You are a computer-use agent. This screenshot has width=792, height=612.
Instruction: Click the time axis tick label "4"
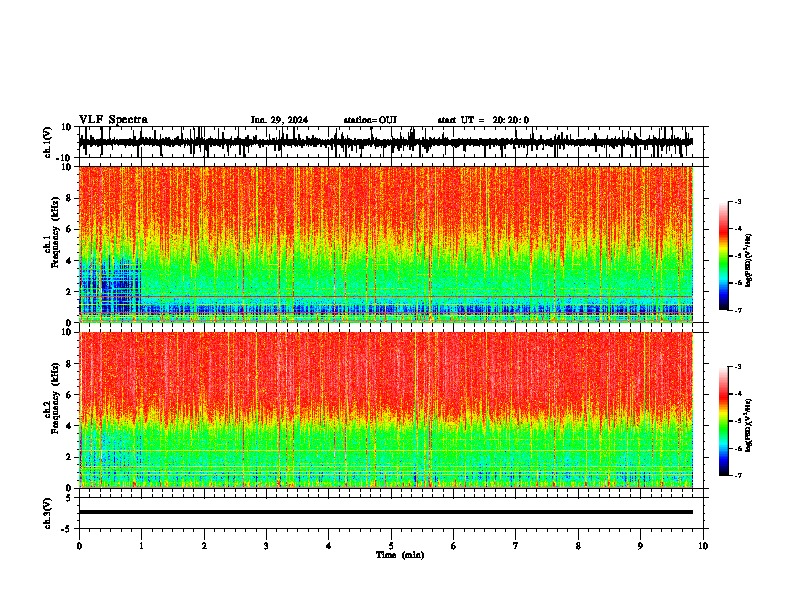click(x=329, y=546)
